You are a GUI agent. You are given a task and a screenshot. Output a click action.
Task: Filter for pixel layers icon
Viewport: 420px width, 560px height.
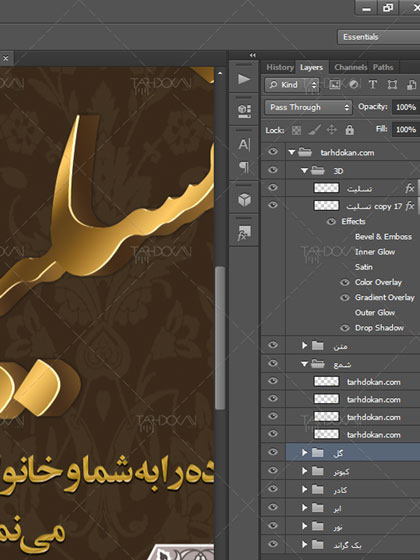click(335, 85)
